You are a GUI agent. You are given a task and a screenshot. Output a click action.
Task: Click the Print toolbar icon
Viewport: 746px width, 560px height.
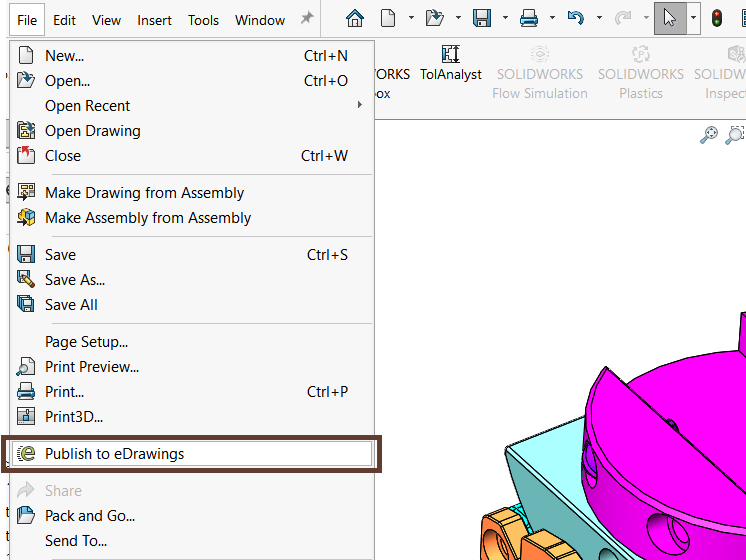click(529, 18)
